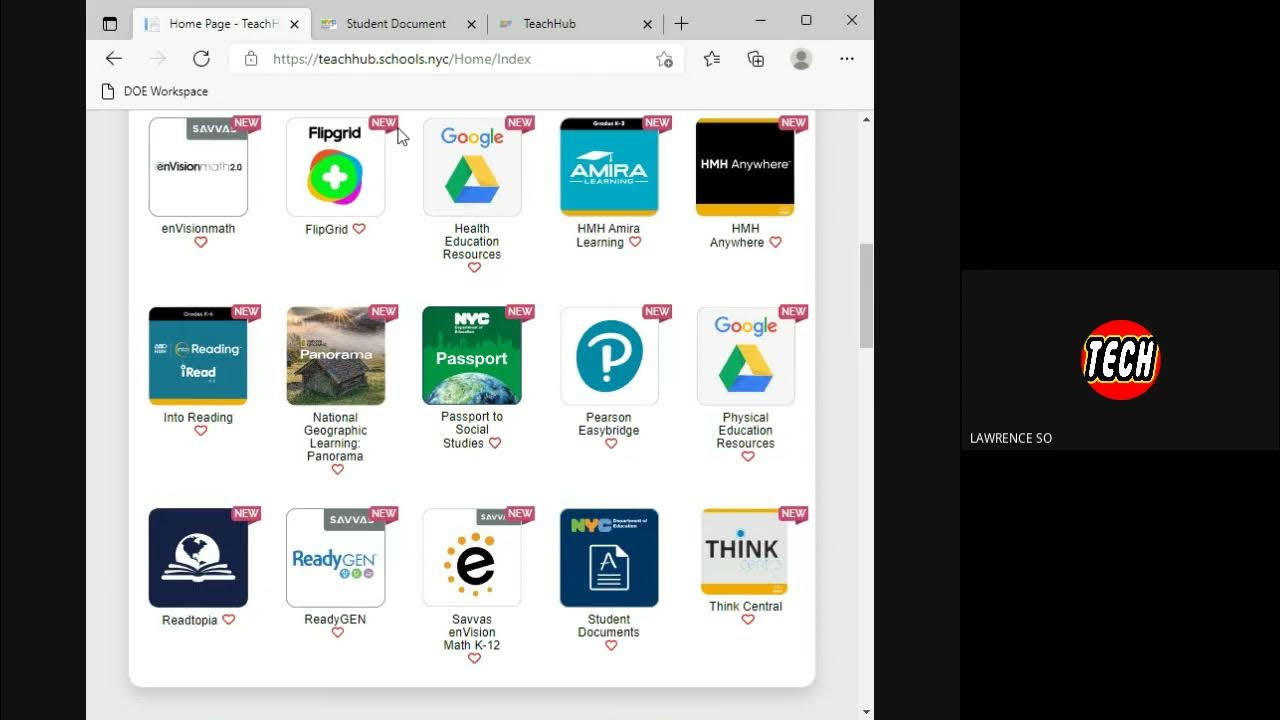Open DOE Workspace bookmark
The height and width of the screenshot is (720, 1280).
pos(155,91)
